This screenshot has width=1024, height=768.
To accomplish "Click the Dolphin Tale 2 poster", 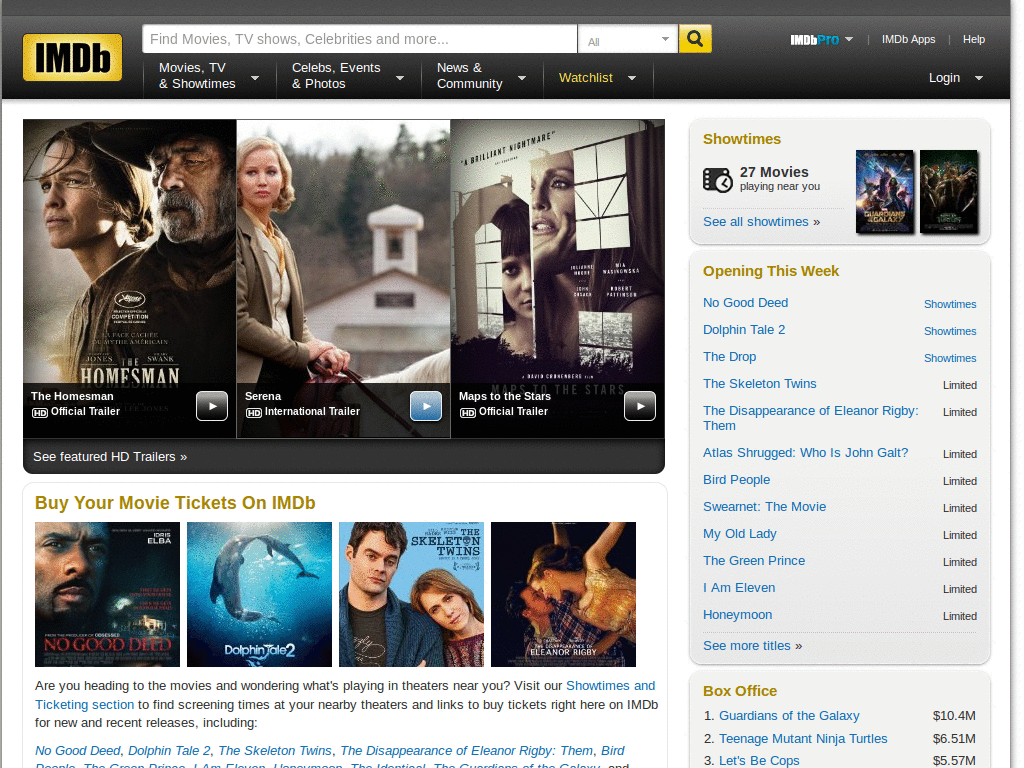I will tap(259, 594).
